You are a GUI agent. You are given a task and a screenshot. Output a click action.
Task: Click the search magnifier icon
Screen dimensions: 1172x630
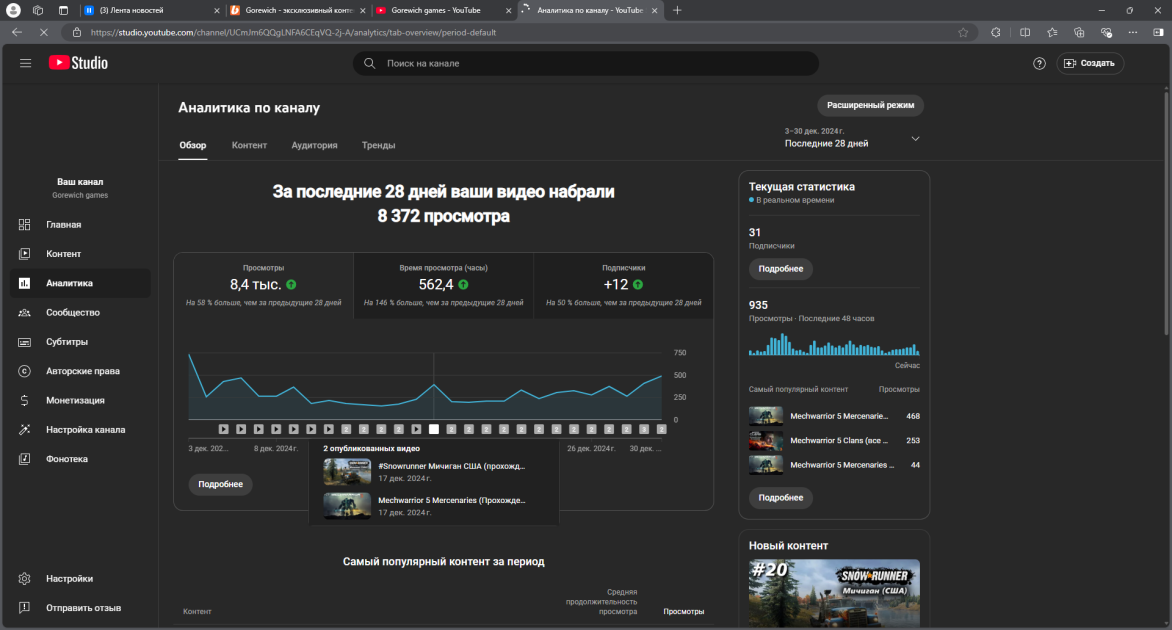(x=369, y=64)
